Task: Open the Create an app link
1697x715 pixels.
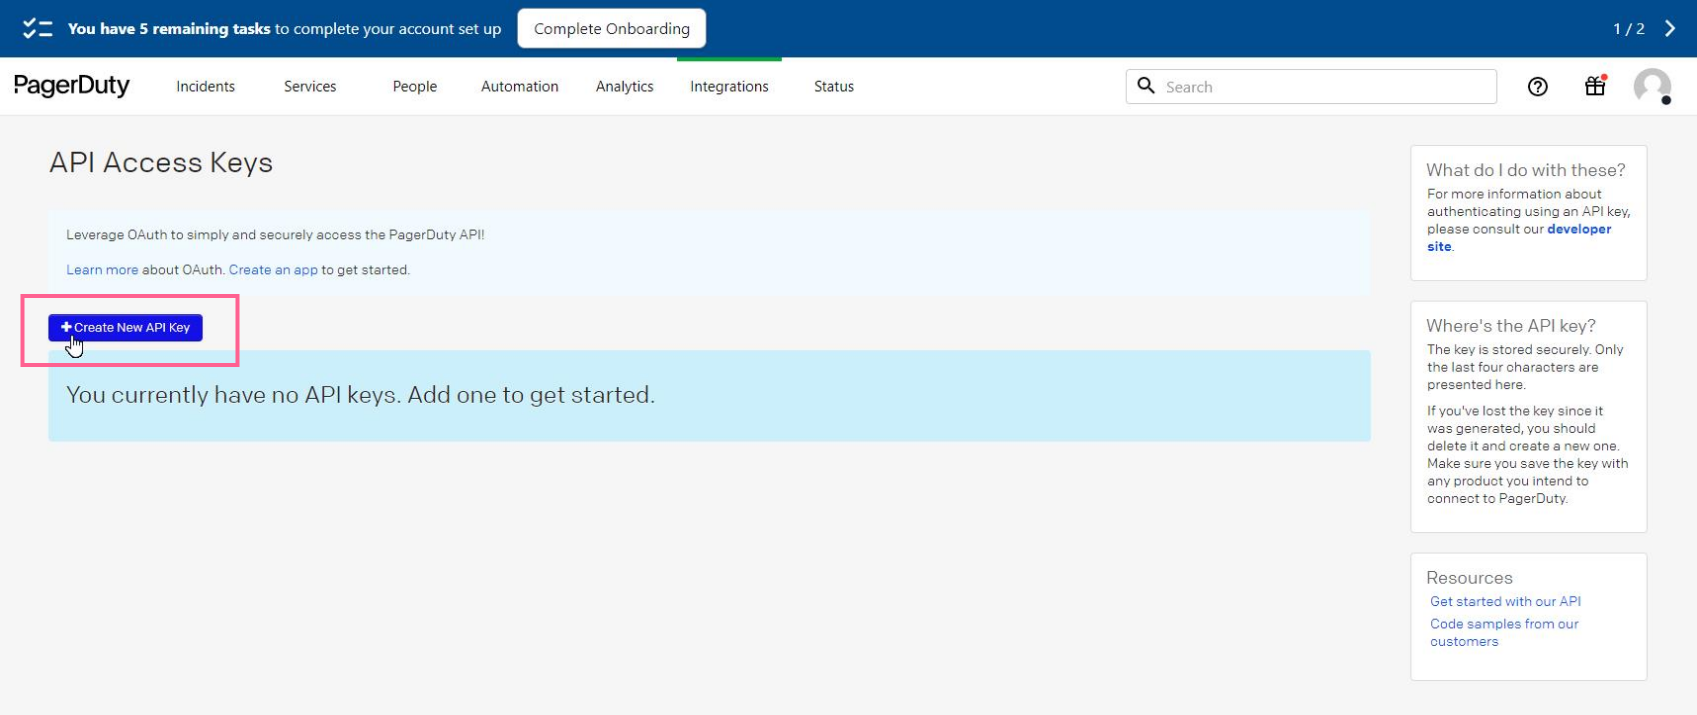Action: [273, 270]
